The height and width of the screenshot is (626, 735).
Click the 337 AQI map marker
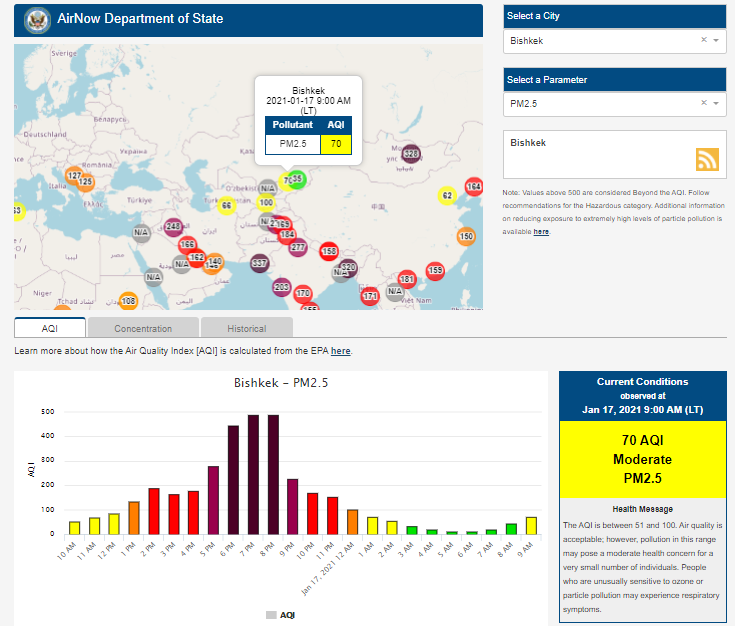point(259,263)
